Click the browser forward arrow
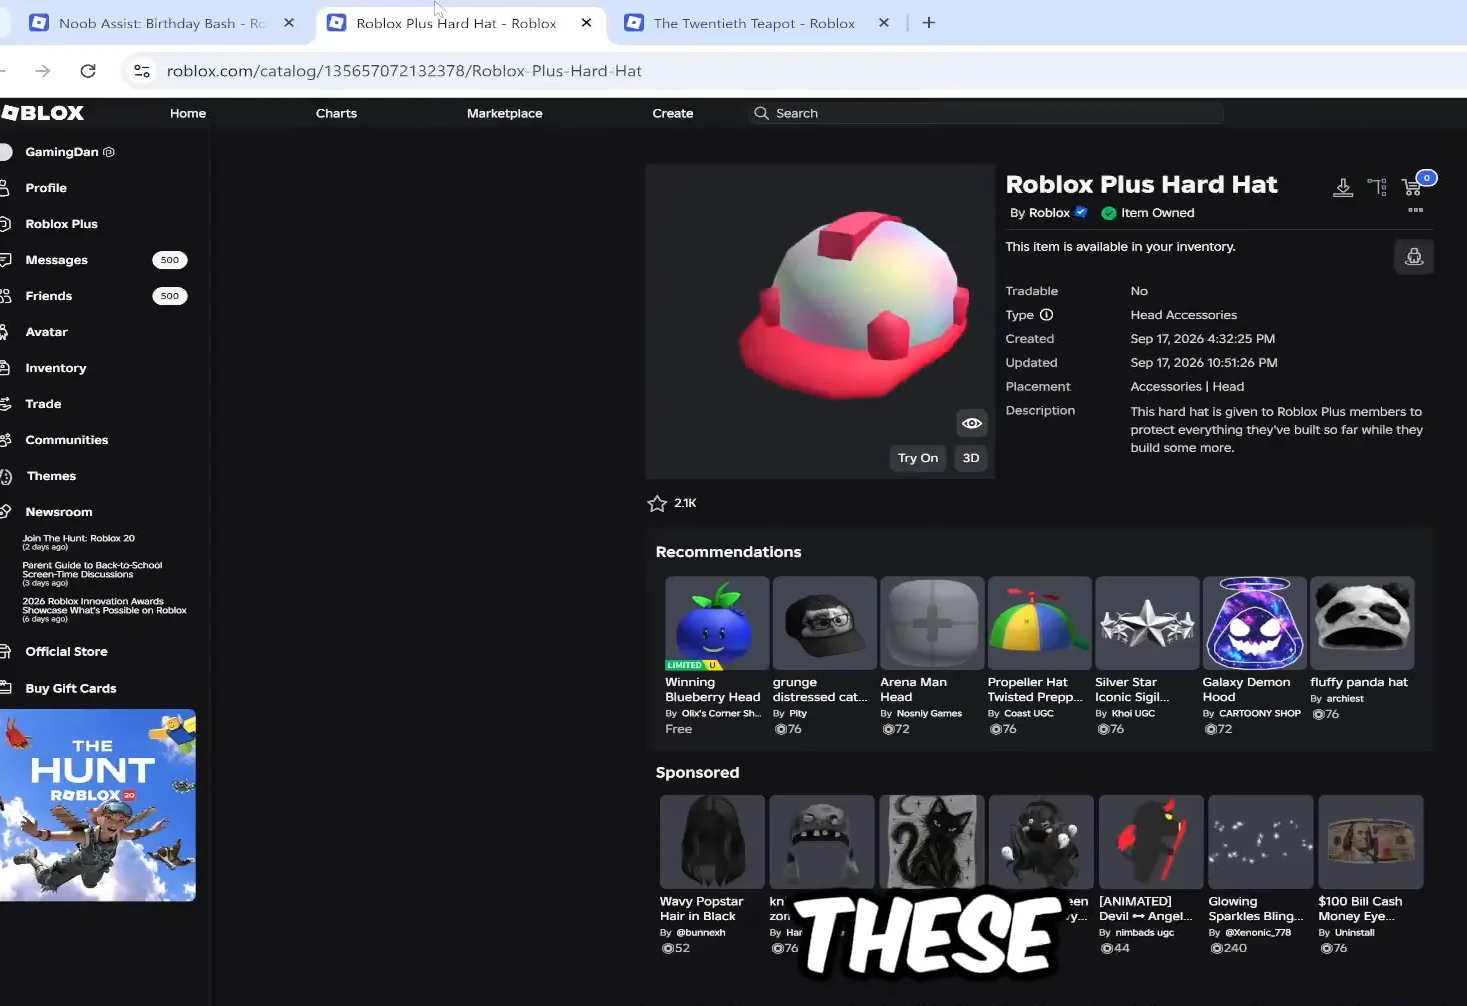Image resolution: width=1467 pixels, height=1006 pixels. coord(42,71)
